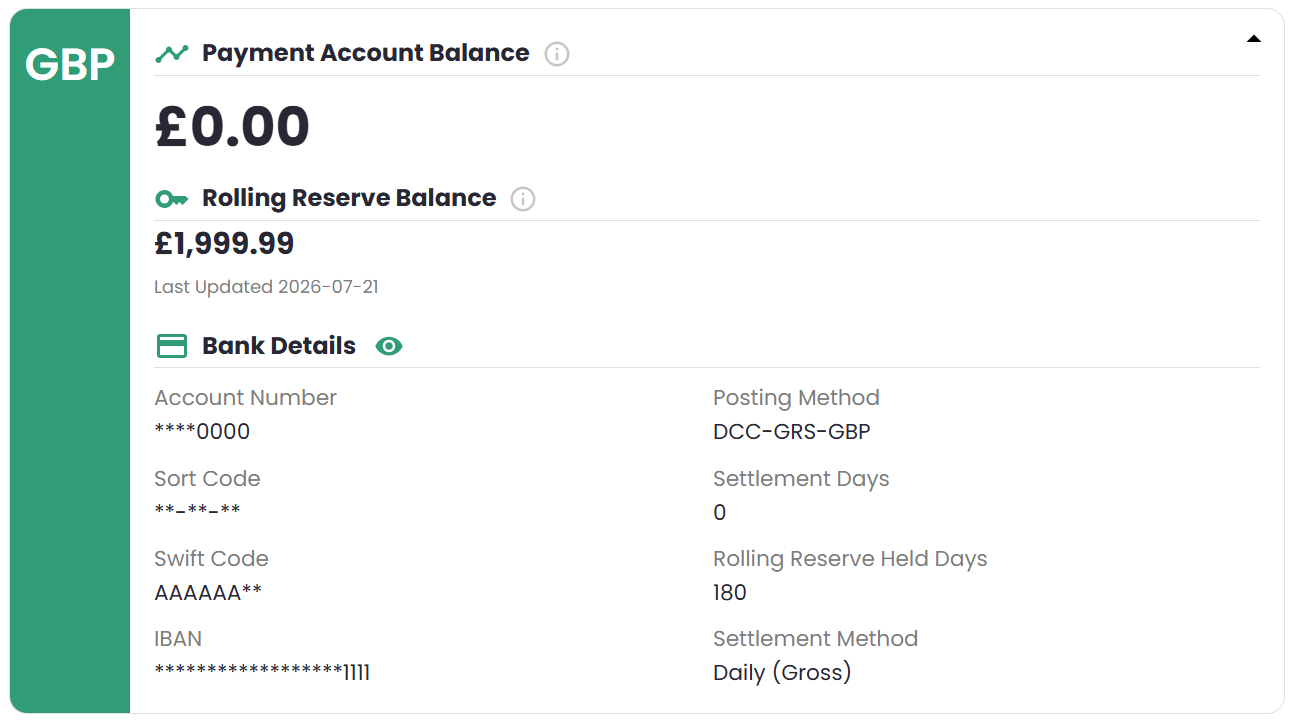Screen dimensions: 1294x726
Task: Collapse the GBP account card arrow
Action: click(x=1253, y=39)
